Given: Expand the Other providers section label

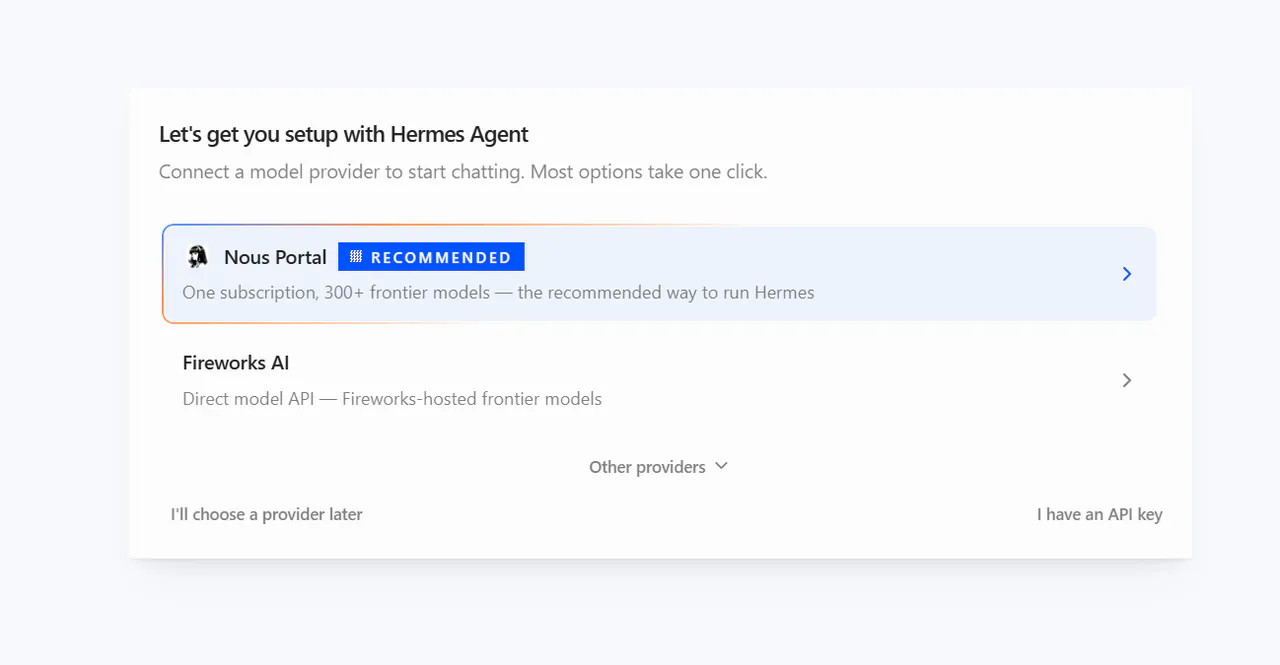Looking at the screenshot, I should pyautogui.click(x=647, y=467).
